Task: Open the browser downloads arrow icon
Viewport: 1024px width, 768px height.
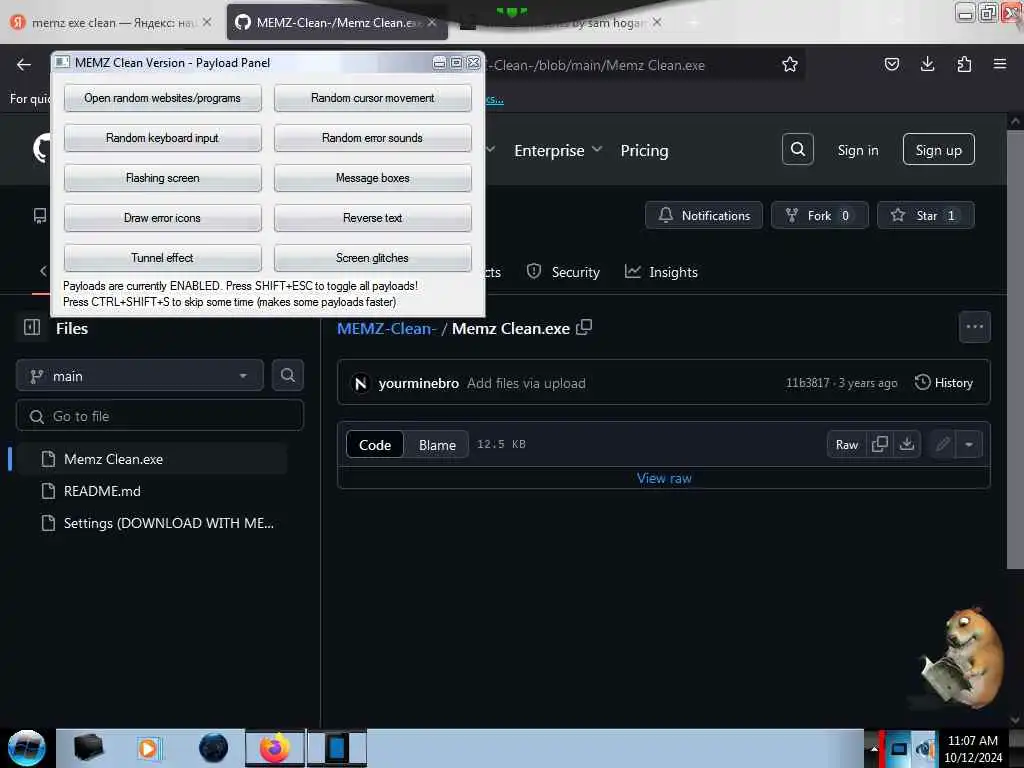Action: (927, 64)
